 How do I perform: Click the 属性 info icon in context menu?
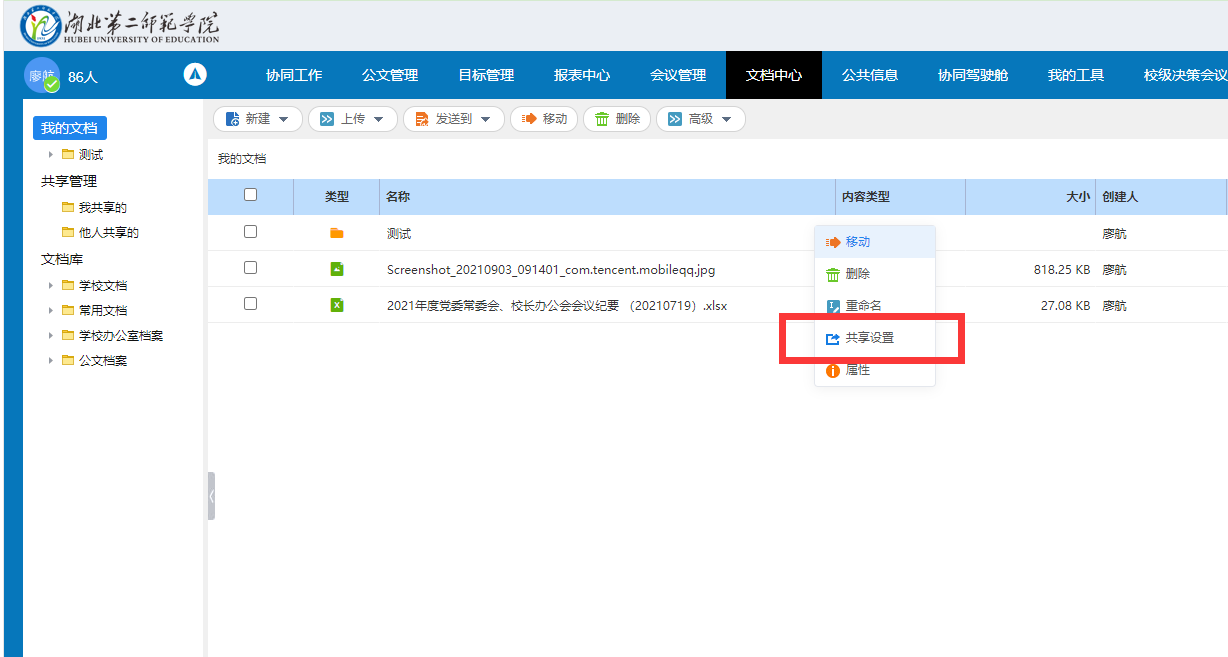pos(832,370)
